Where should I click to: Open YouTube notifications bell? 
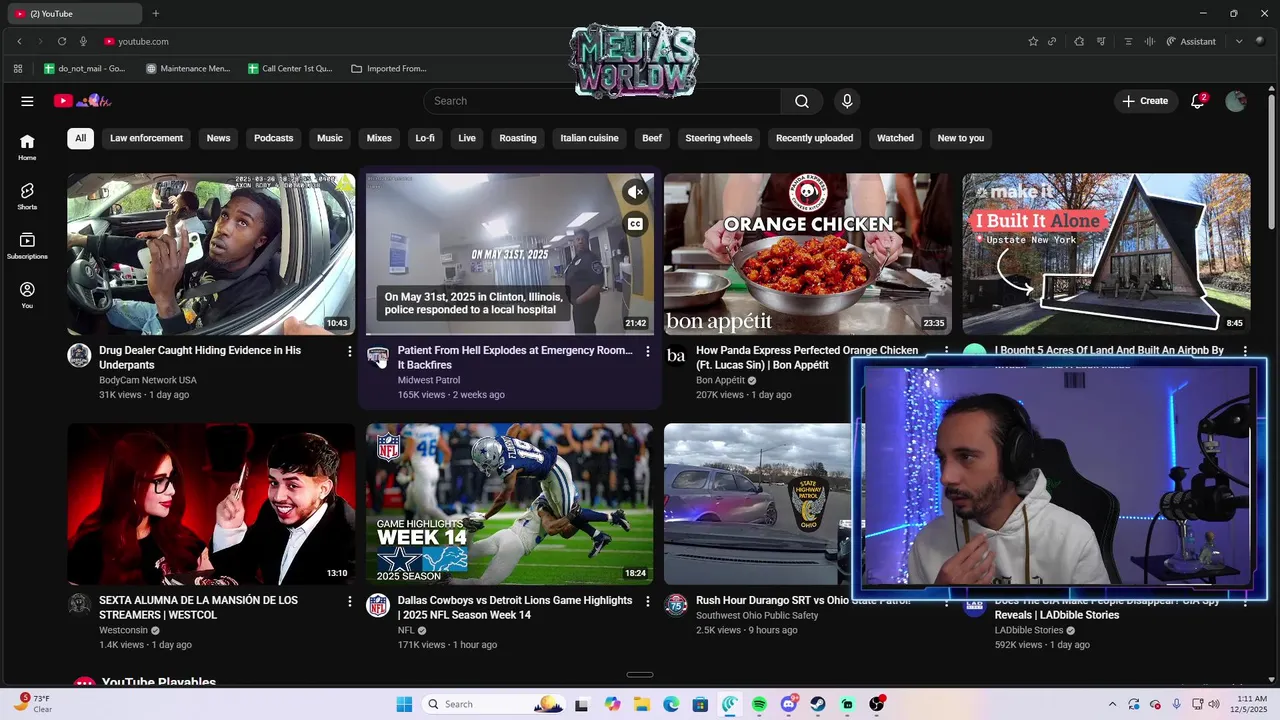1197,101
